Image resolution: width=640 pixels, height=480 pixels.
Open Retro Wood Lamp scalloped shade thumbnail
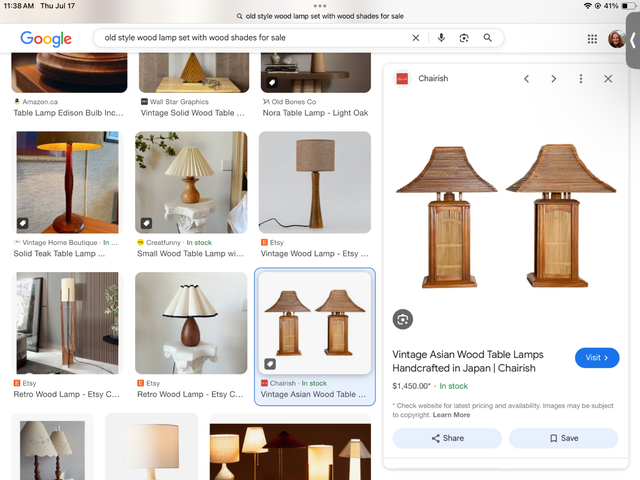click(191, 323)
